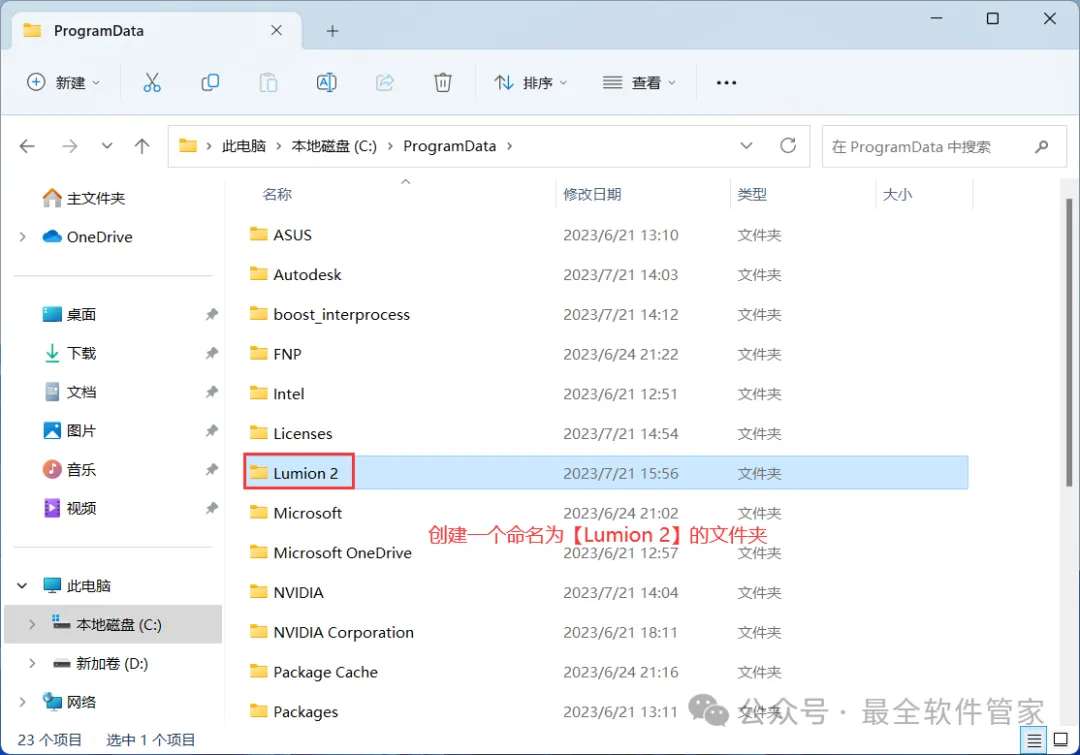Viewport: 1080px width, 755px height.
Task: Click the Copy icon in toolbar
Action: (x=210, y=83)
